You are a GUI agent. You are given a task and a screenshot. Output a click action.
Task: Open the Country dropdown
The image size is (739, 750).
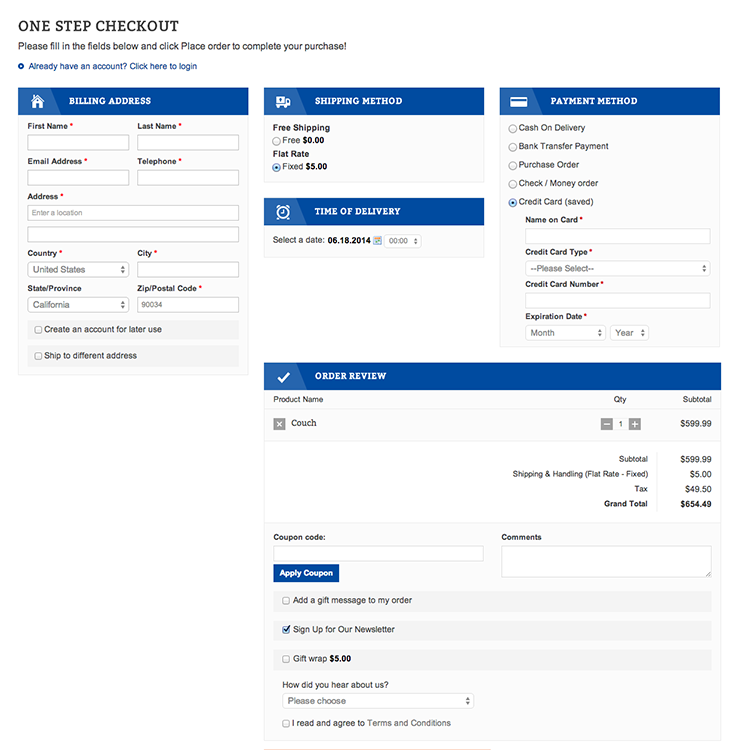[x=78, y=270]
